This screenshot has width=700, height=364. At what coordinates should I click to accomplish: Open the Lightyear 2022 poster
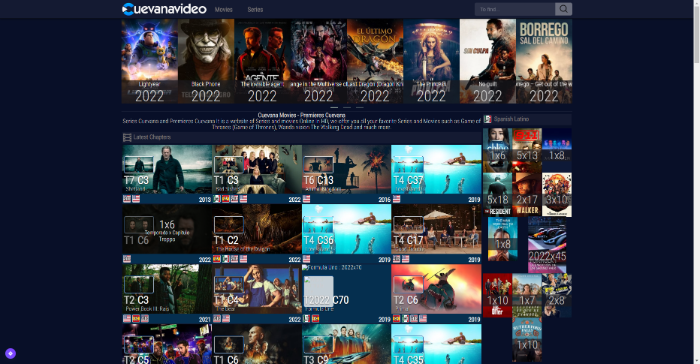click(x=150, y=61)
